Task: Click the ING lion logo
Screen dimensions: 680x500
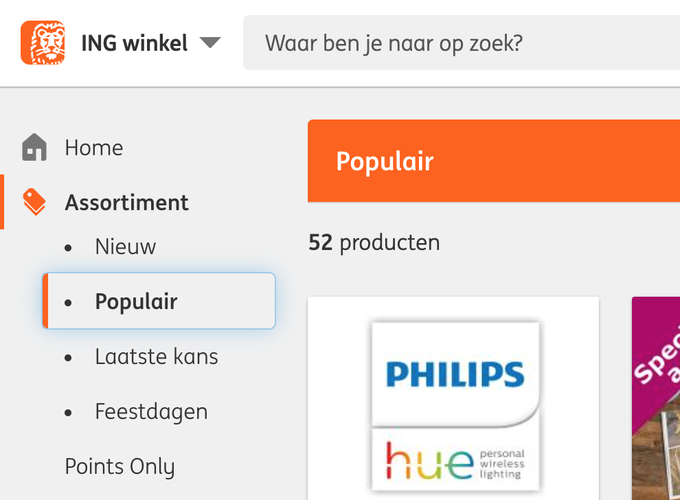Action: 42,43
